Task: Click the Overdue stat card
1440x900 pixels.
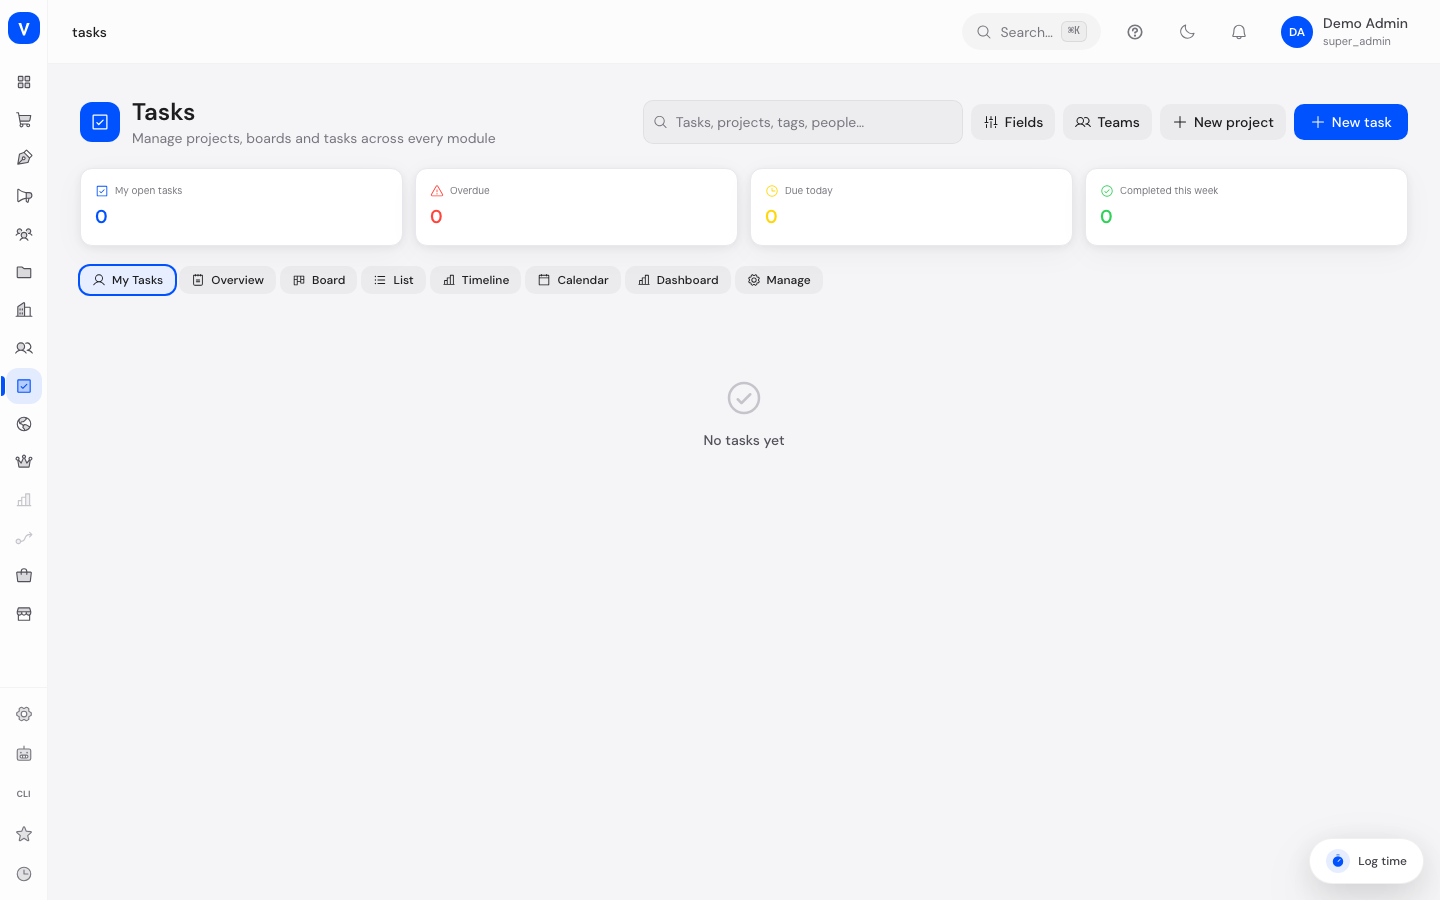Action: coord(576,207)
